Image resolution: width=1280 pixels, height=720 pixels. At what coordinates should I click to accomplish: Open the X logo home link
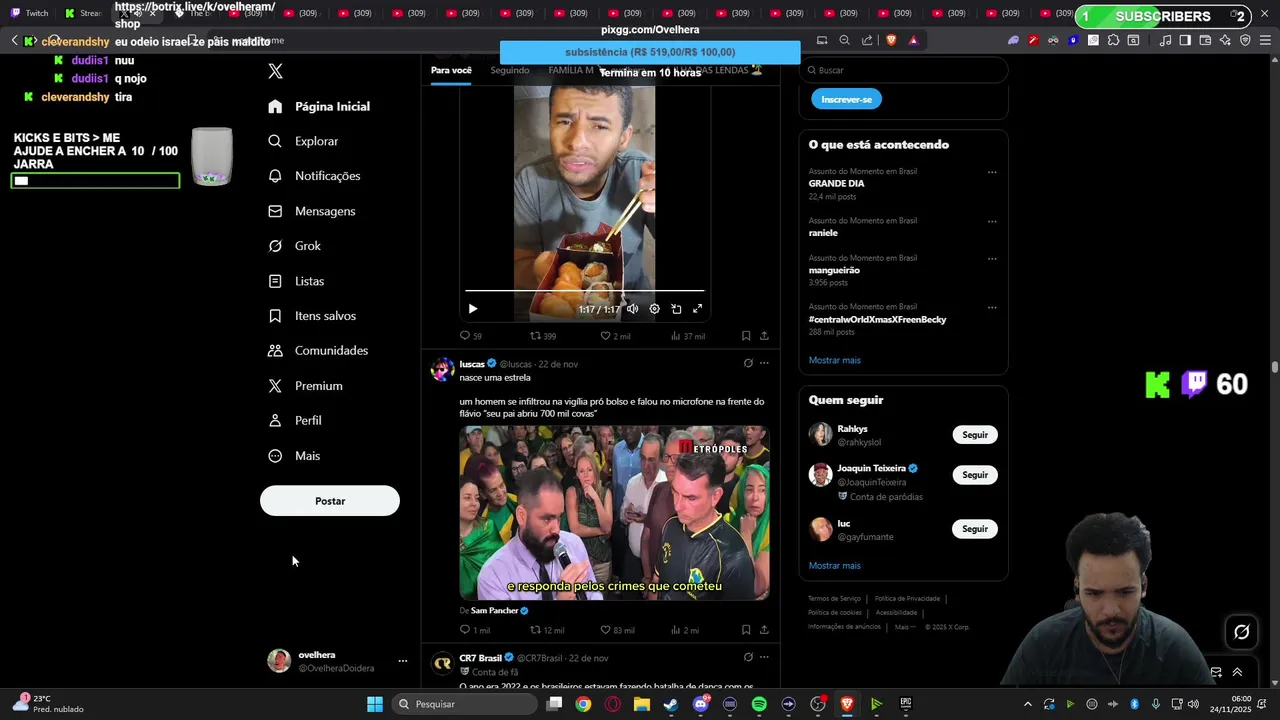tap(276, 71)
